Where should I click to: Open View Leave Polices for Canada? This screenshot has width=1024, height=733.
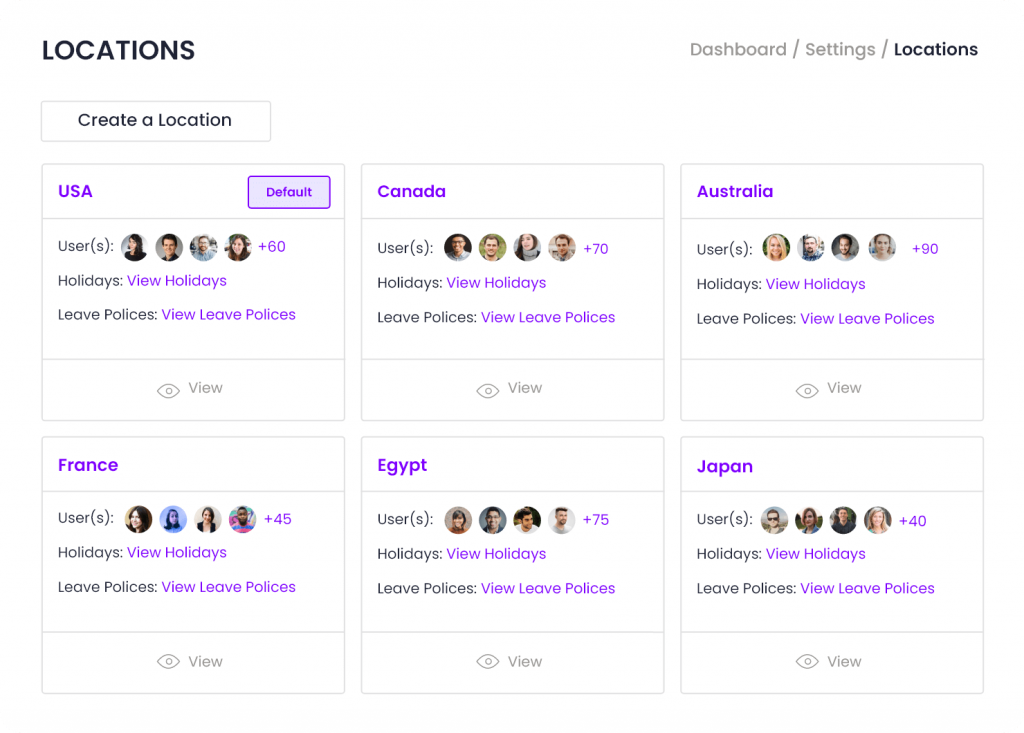click(547, 317)
